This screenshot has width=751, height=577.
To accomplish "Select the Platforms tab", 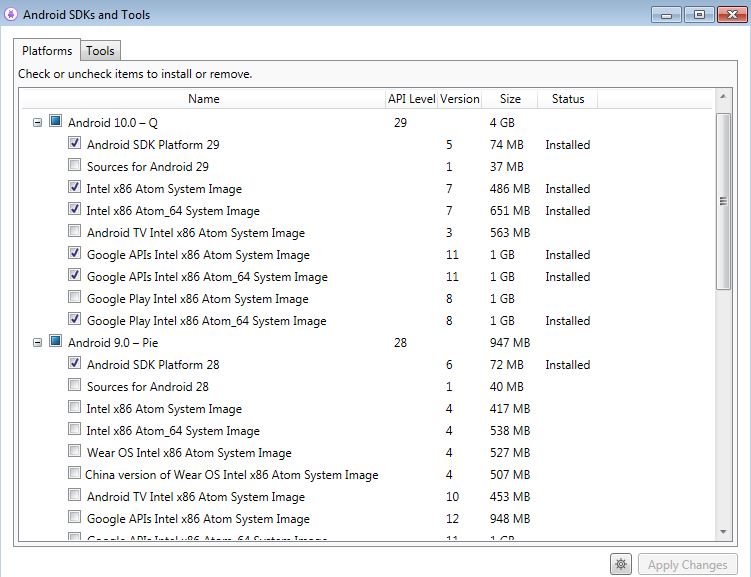I will tap(47, 50).
